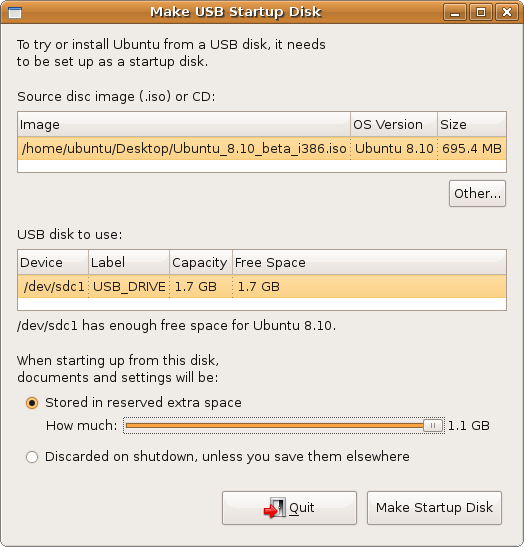Click the Quit button
The width and height of the screenshot is (524, 547).
coord(289,508)
